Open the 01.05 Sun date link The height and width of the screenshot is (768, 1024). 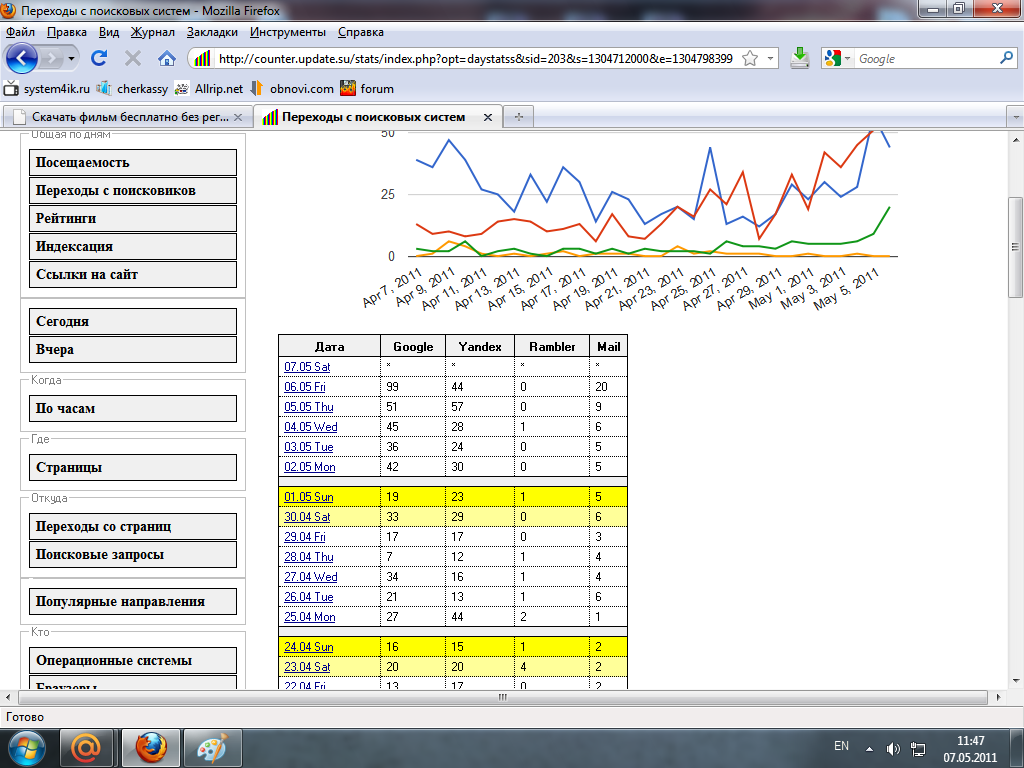308,497
